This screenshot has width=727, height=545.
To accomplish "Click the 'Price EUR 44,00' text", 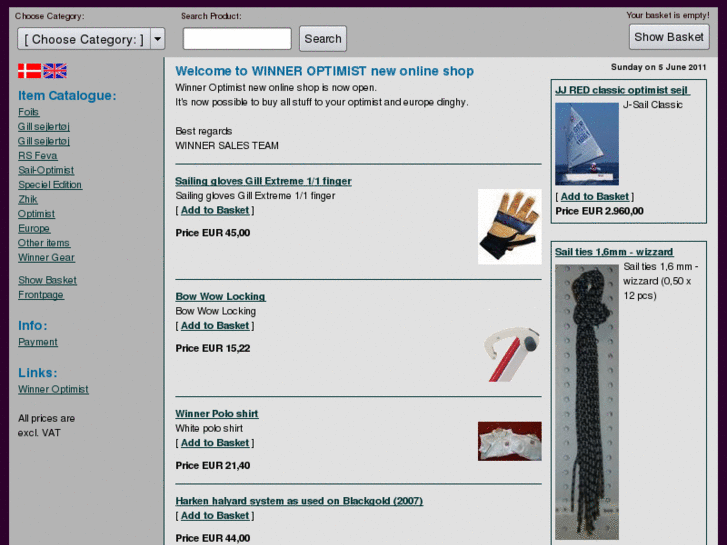I will 213,538.
